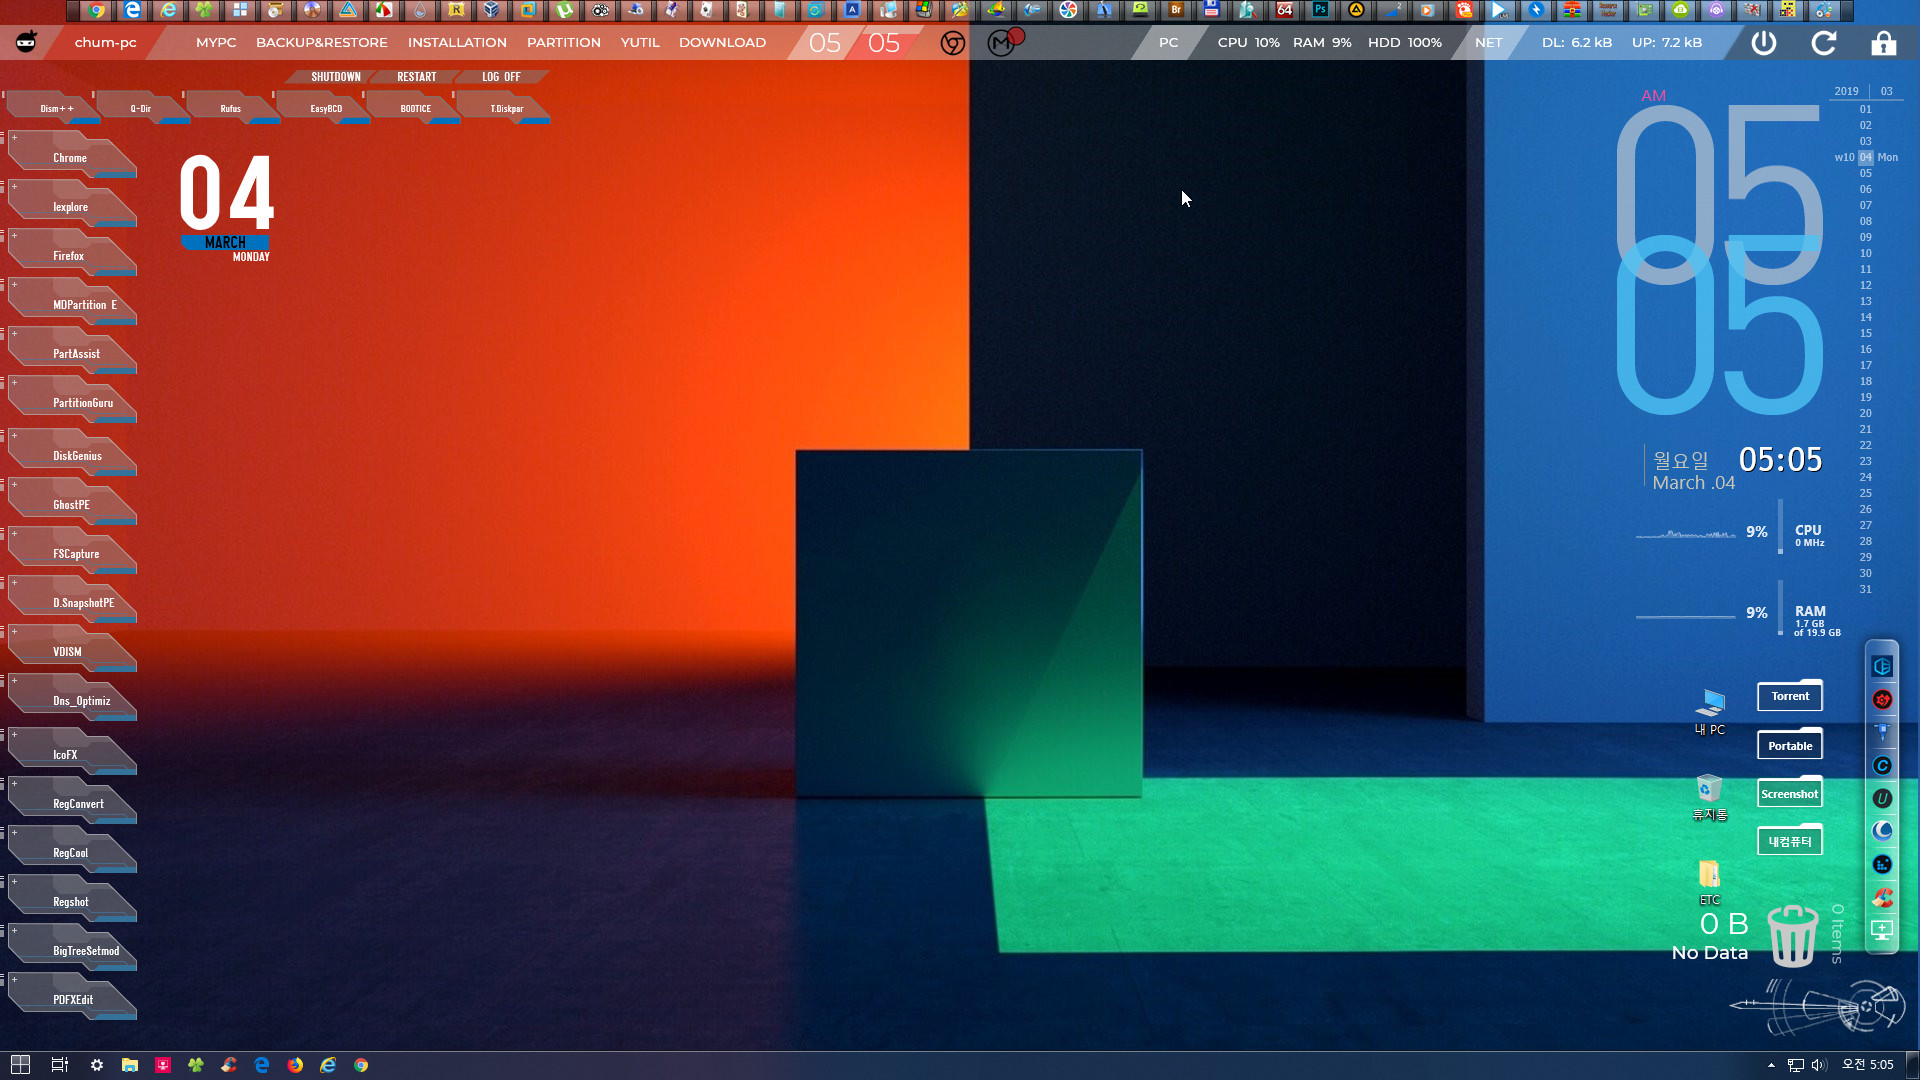
Task: Click the refresh arrow in top panel
Action: [x=1824, y=43]
